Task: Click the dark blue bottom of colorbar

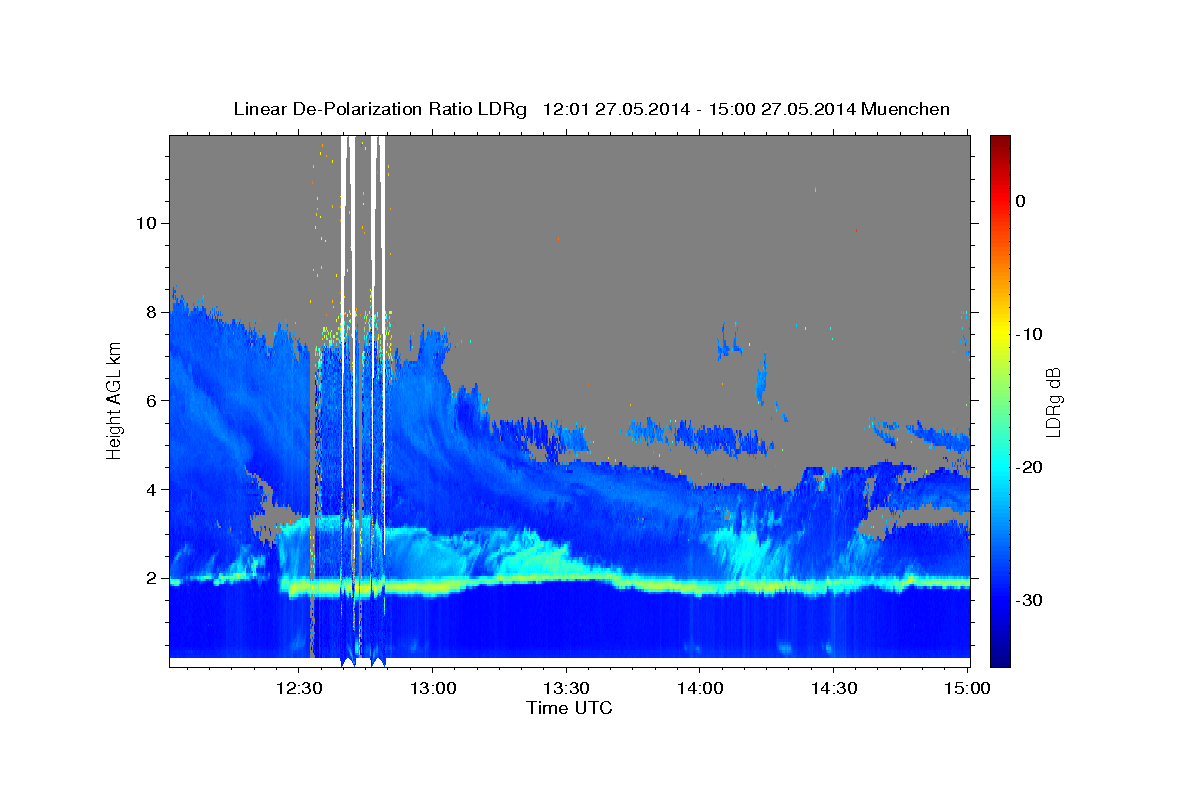Action: coord(1000,658)
